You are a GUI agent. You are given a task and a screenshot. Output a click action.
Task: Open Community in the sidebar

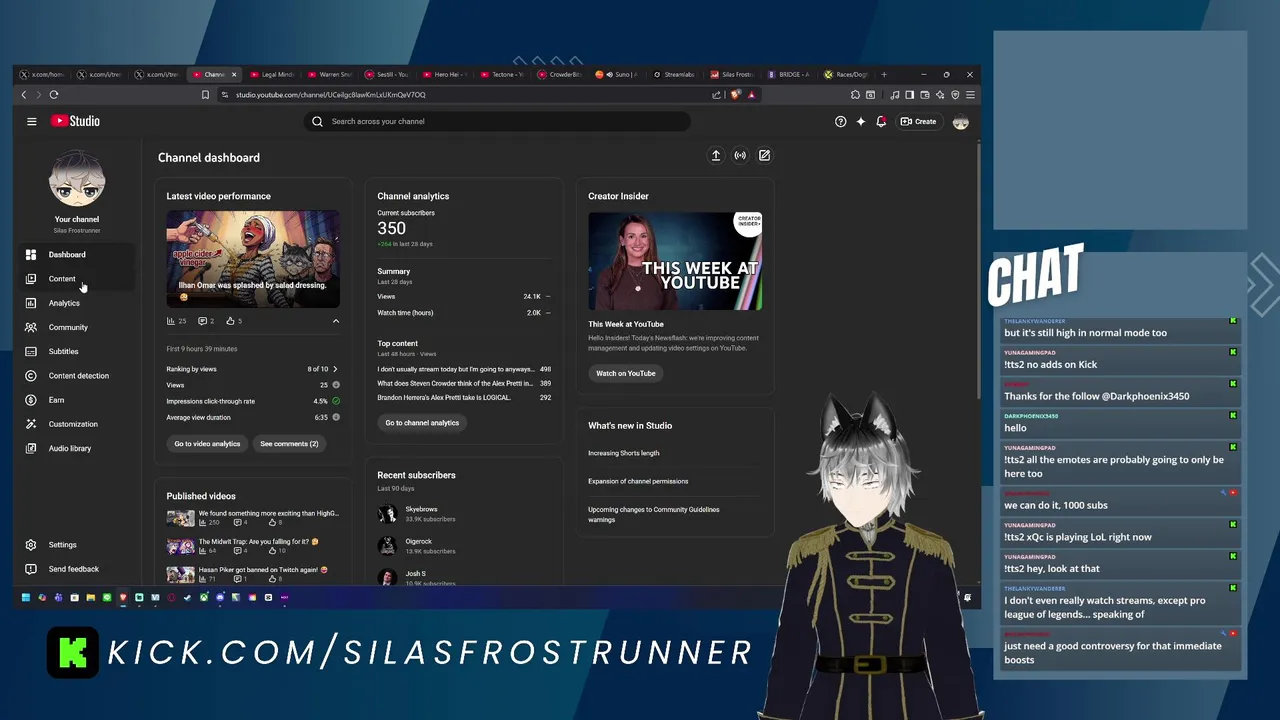(x=76, y=327)
